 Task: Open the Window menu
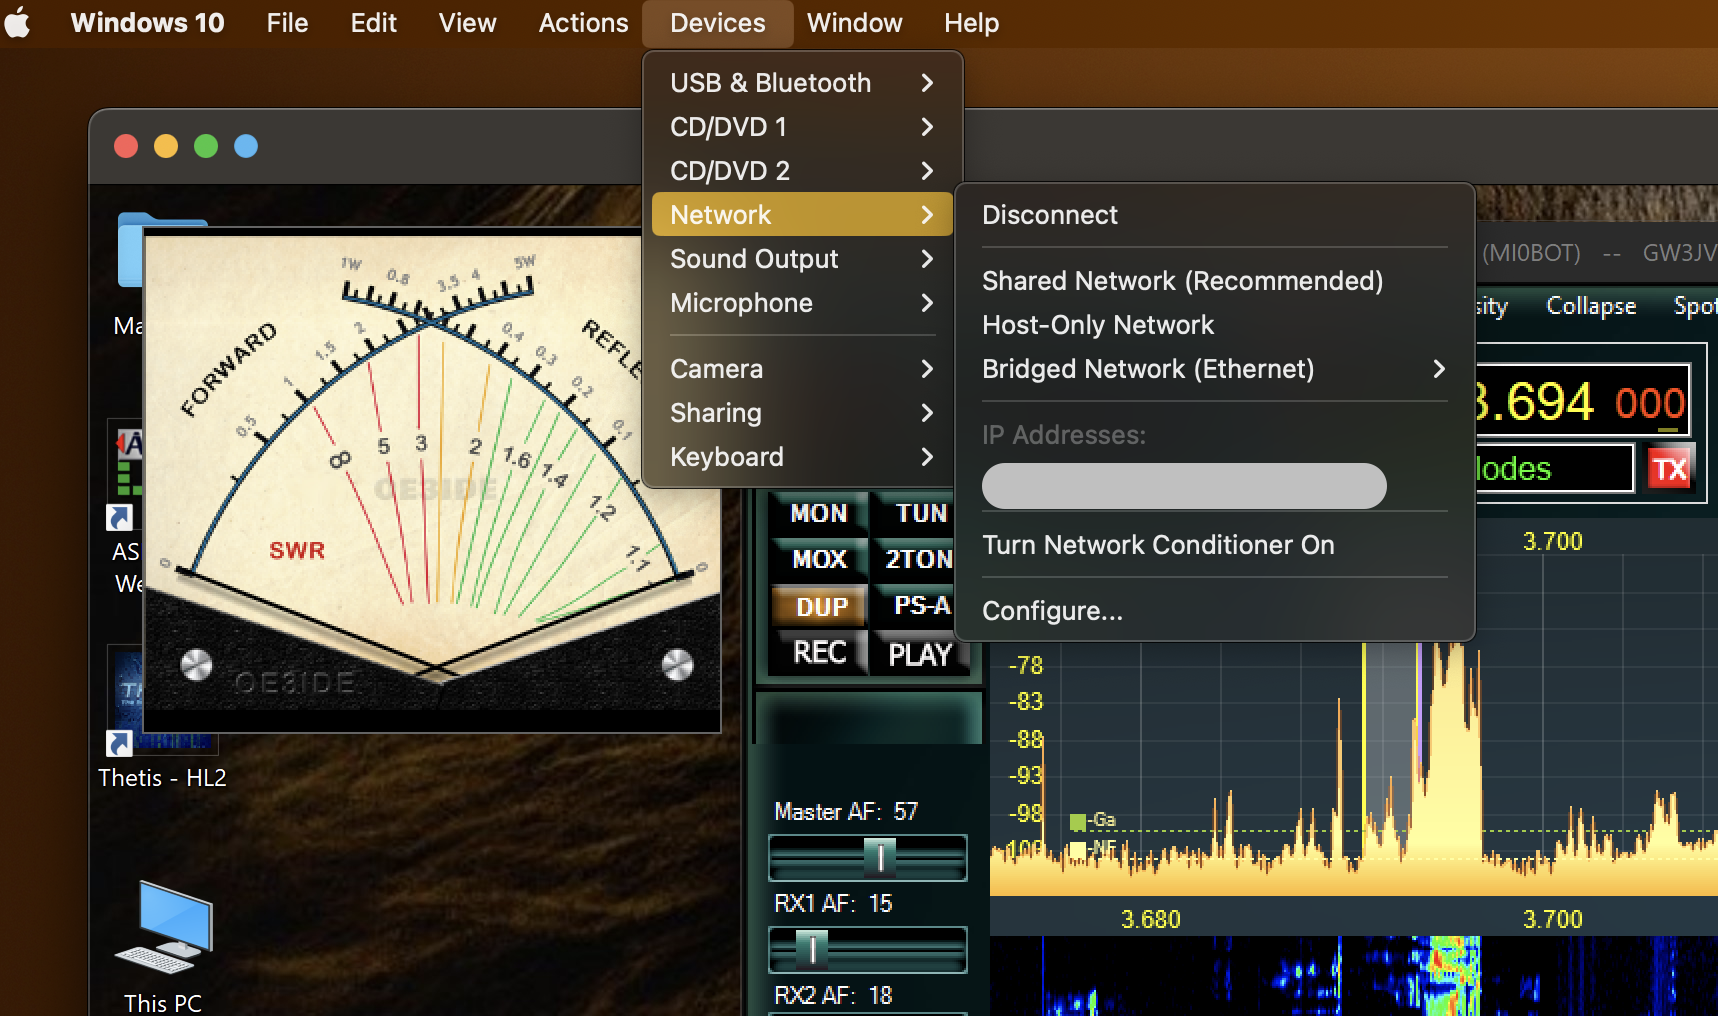tap(854, 23)
